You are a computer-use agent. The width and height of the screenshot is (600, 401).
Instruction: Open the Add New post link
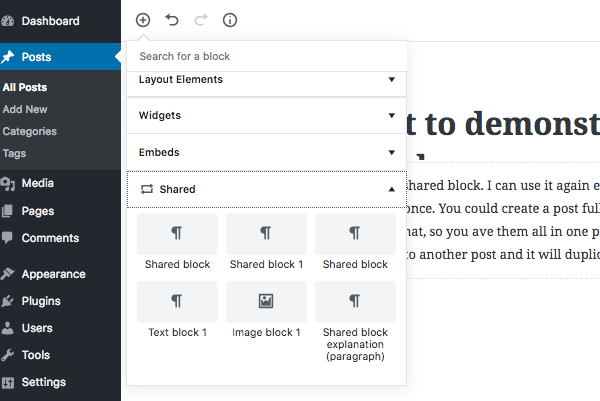[25, 109]
